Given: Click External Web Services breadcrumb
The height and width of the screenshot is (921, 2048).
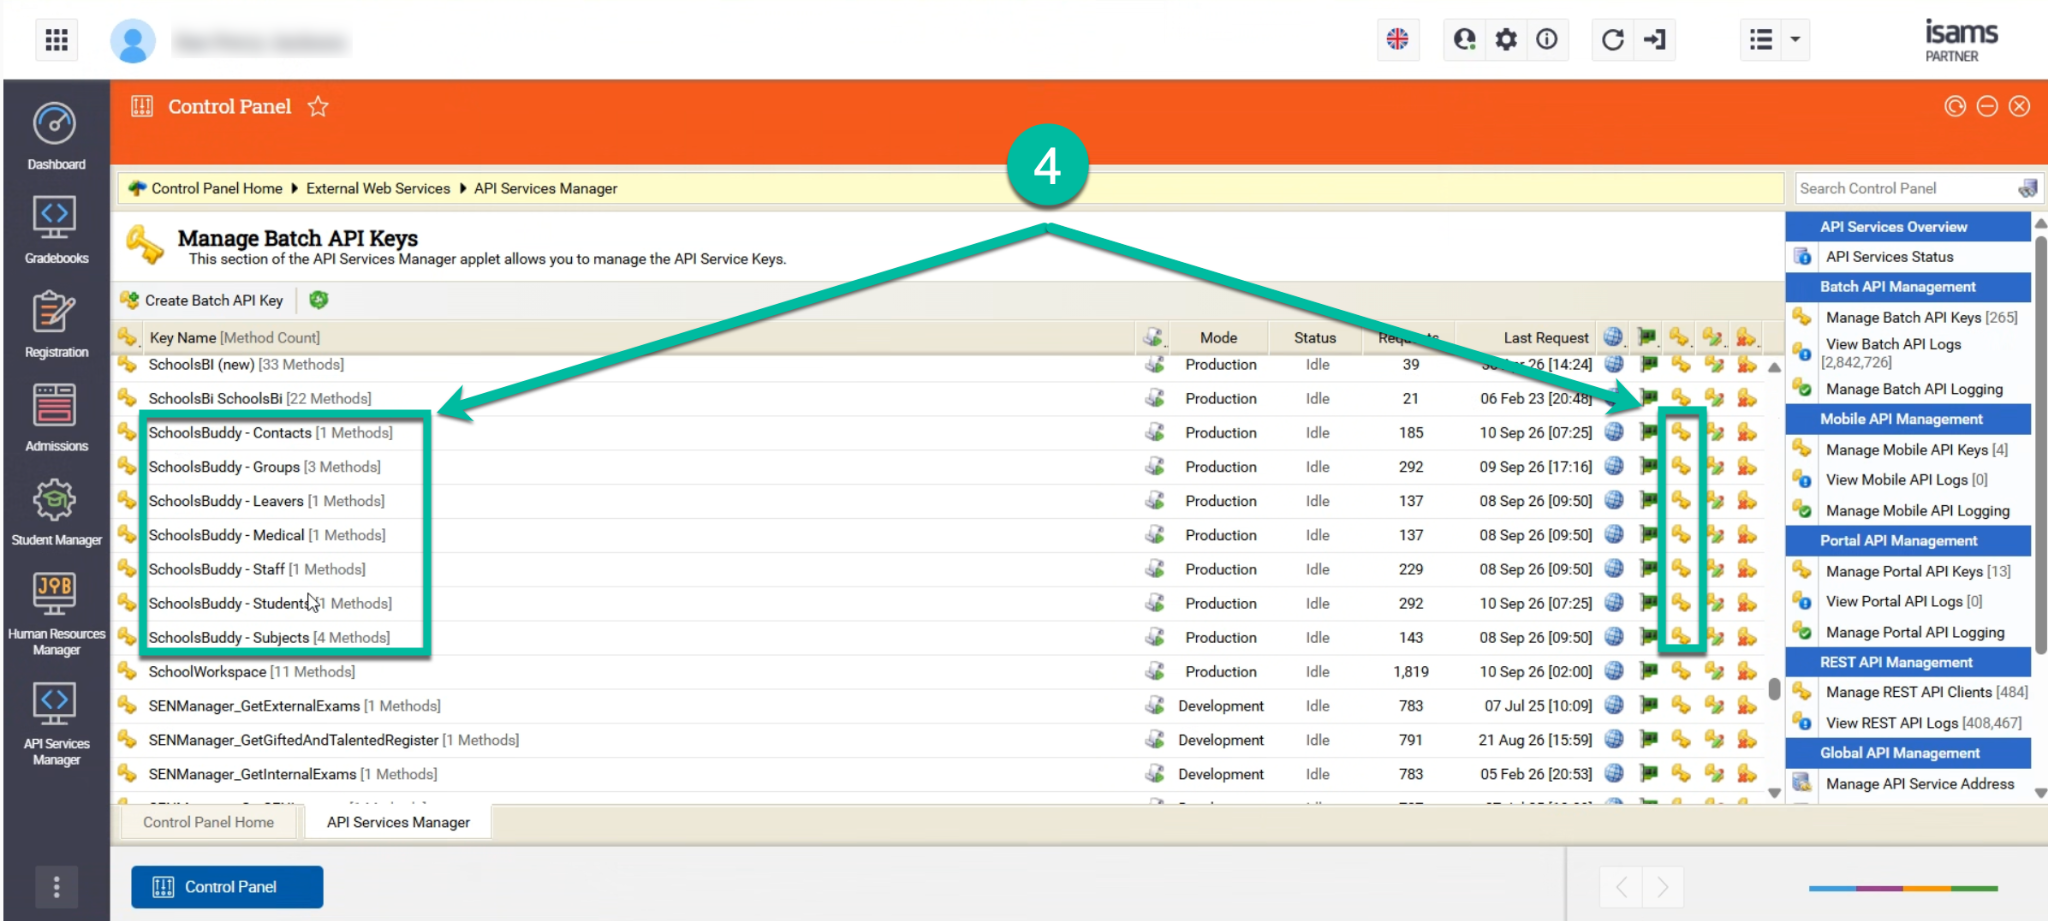Looking at the screenshot, I should coord(378,188).
